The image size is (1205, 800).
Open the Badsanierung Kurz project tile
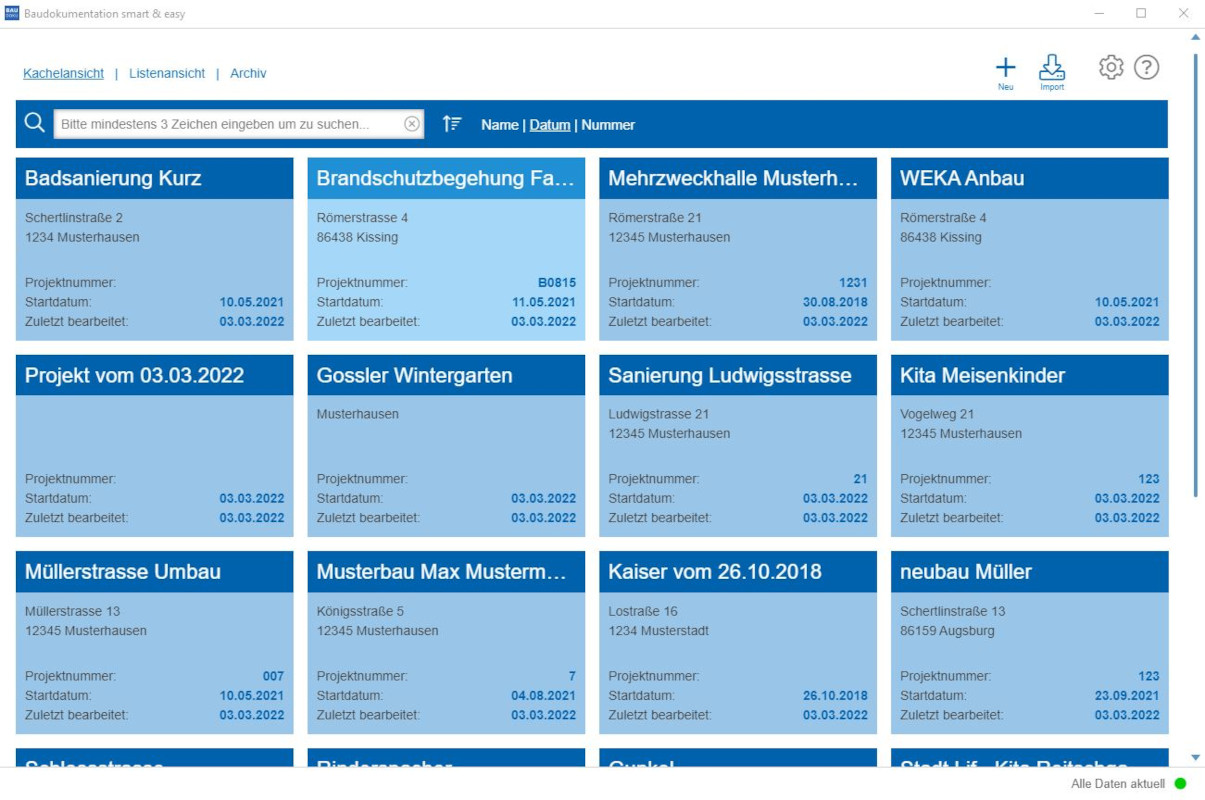(x=155, y=249)
